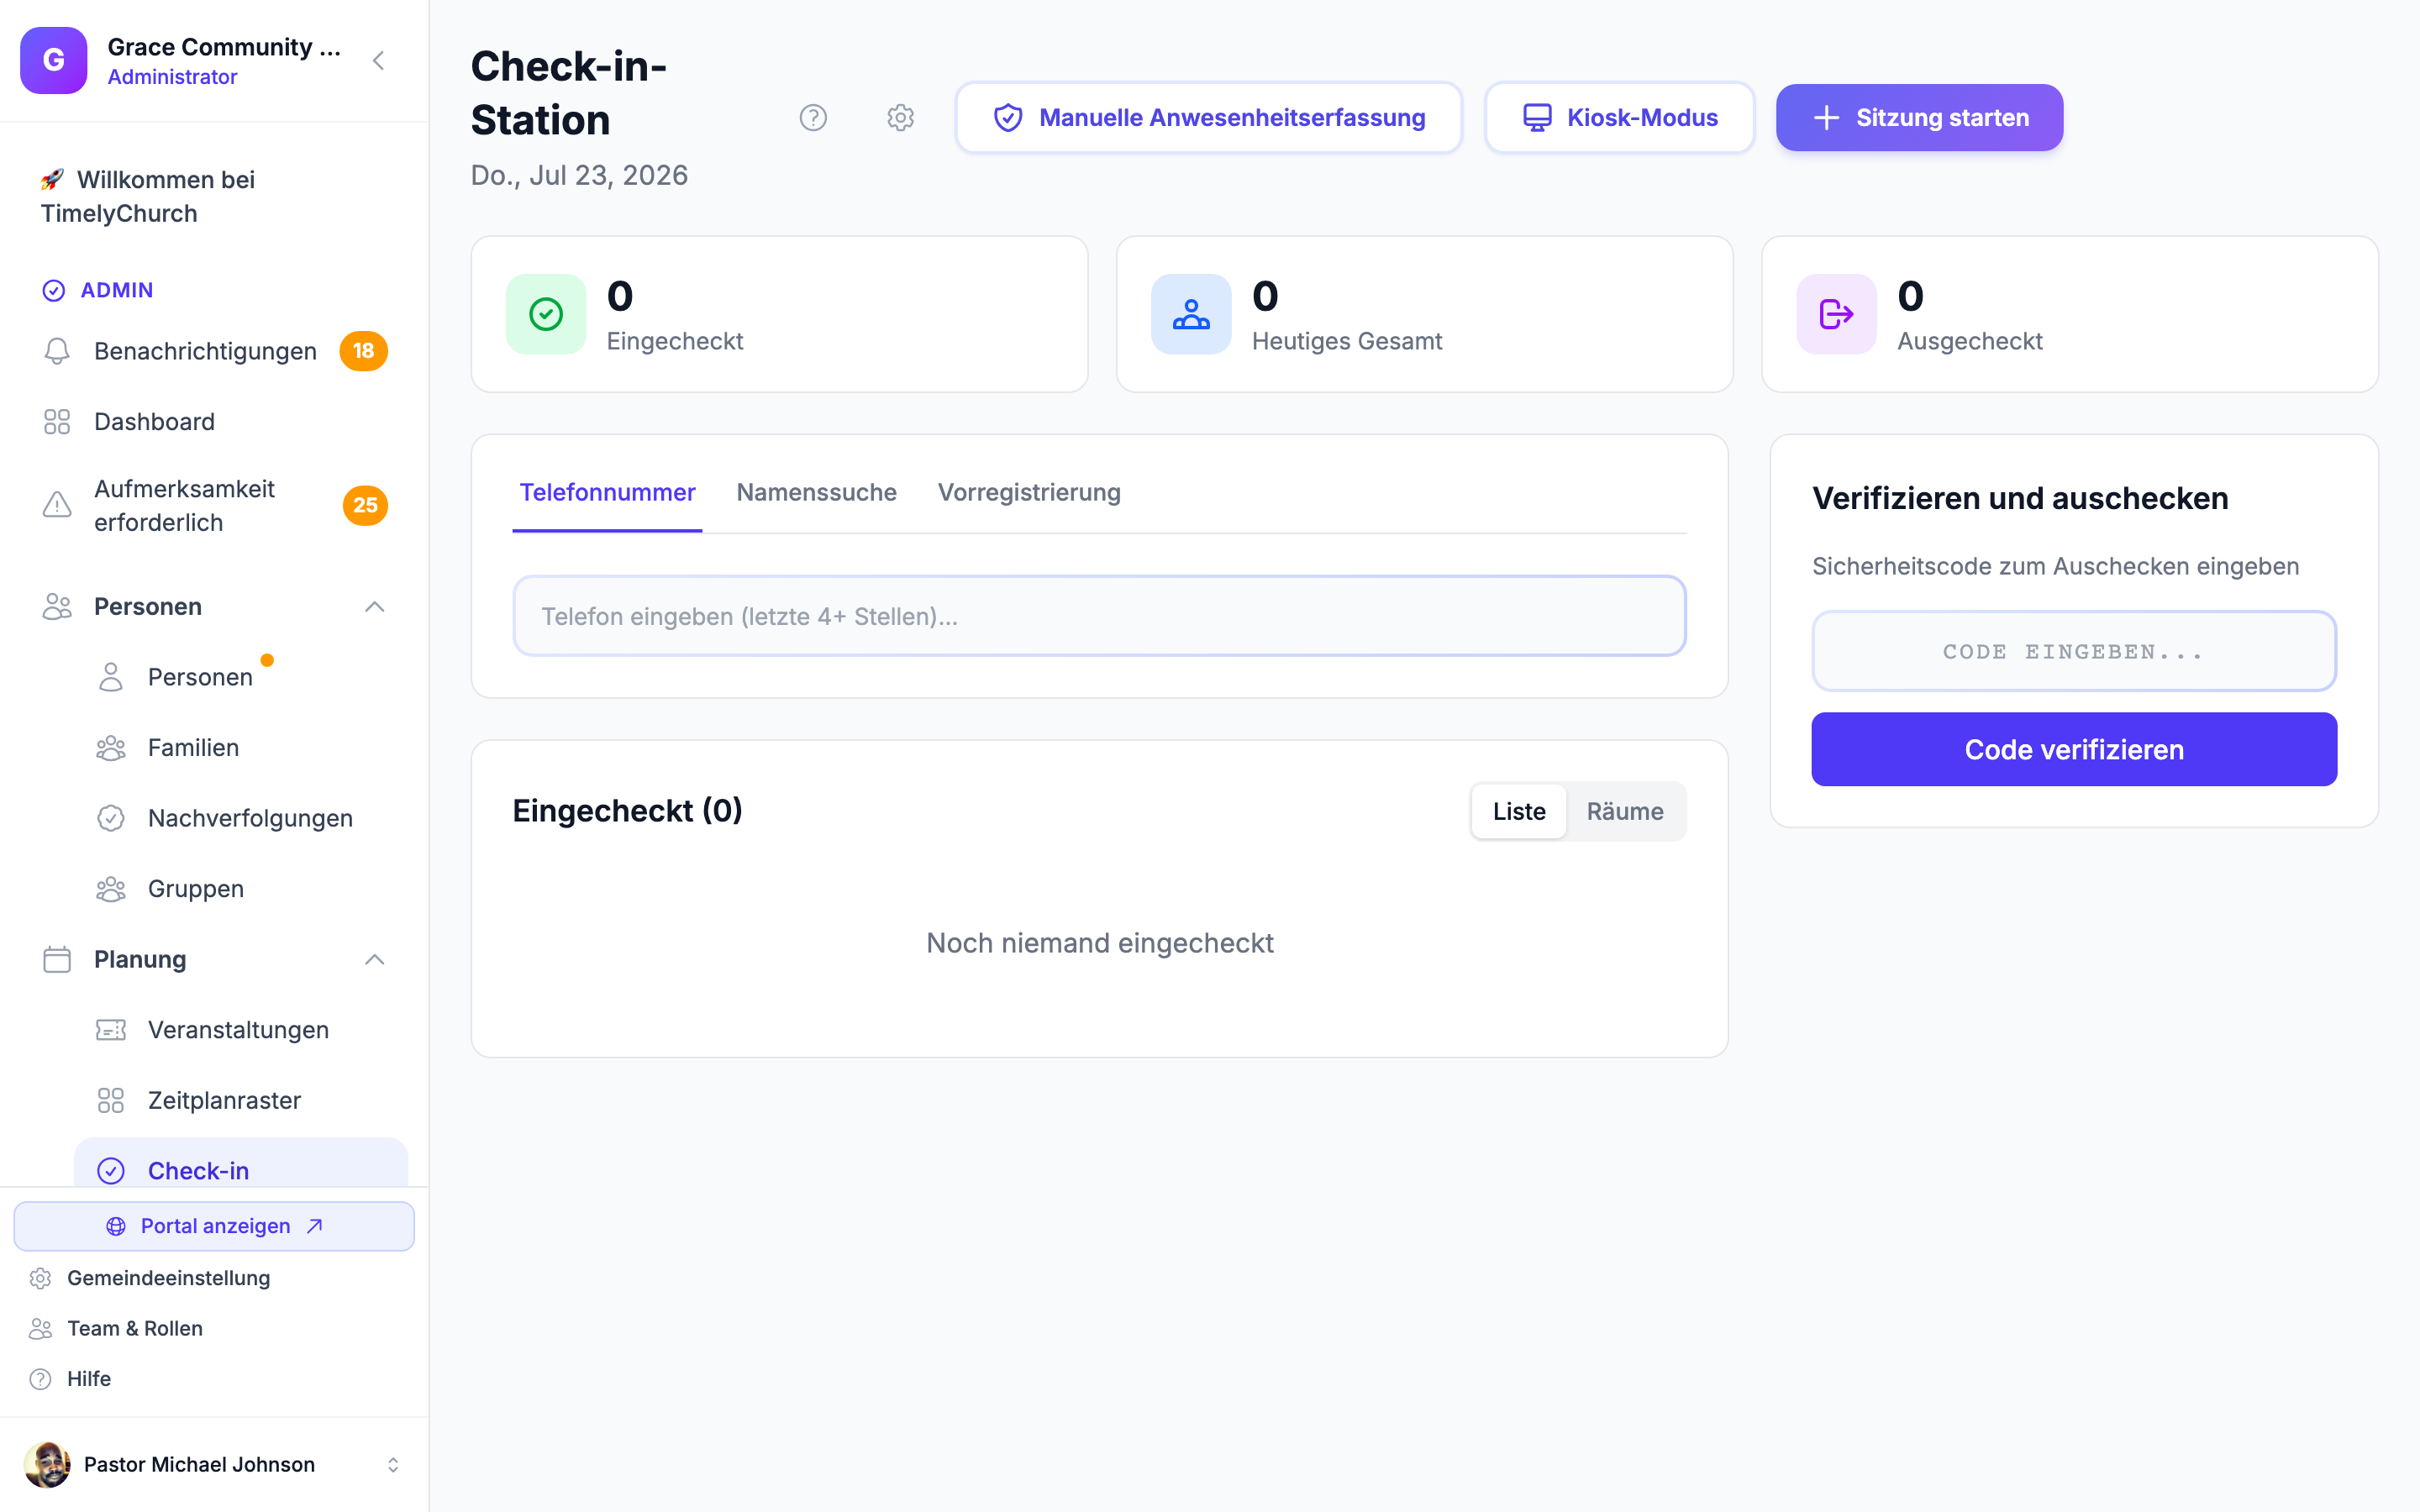This screenshot has width=2420, height=1512.
Task: Collapse the Planung section chevron
Action: coord(375,960)
